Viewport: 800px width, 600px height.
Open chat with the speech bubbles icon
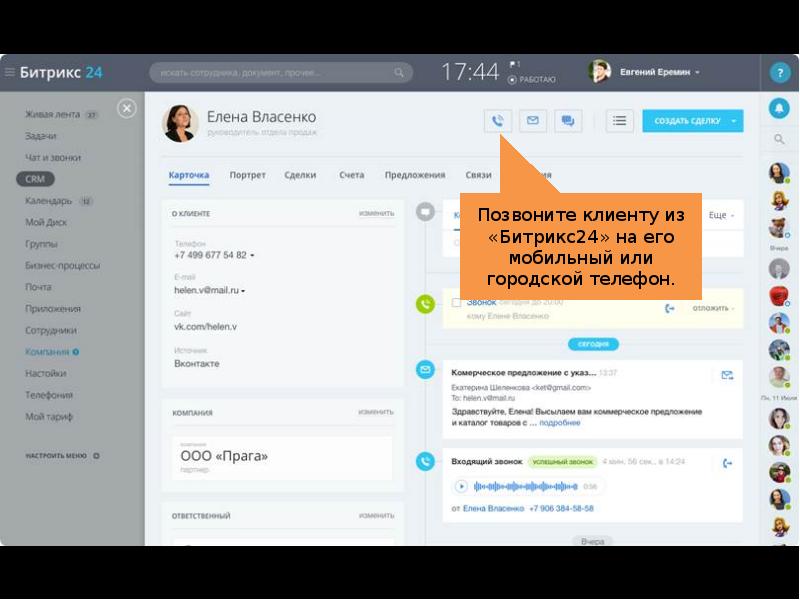(567, 121)
